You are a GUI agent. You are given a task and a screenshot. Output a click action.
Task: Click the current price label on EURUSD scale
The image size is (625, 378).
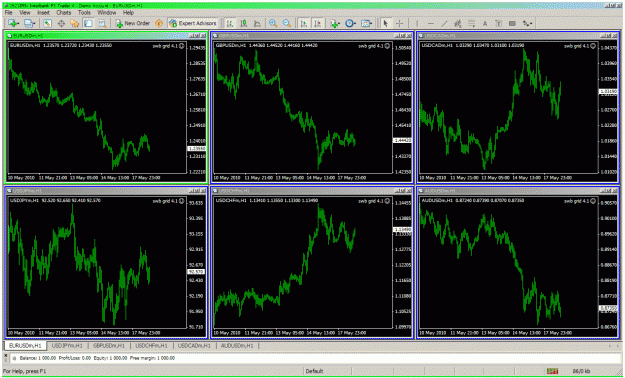click(197, 148)
